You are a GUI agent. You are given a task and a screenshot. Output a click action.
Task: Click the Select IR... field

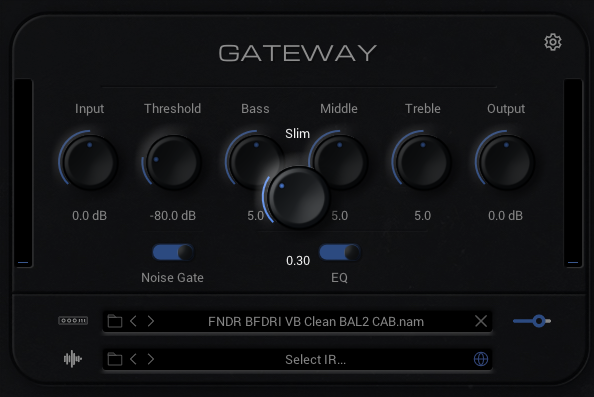click(297, 359)
